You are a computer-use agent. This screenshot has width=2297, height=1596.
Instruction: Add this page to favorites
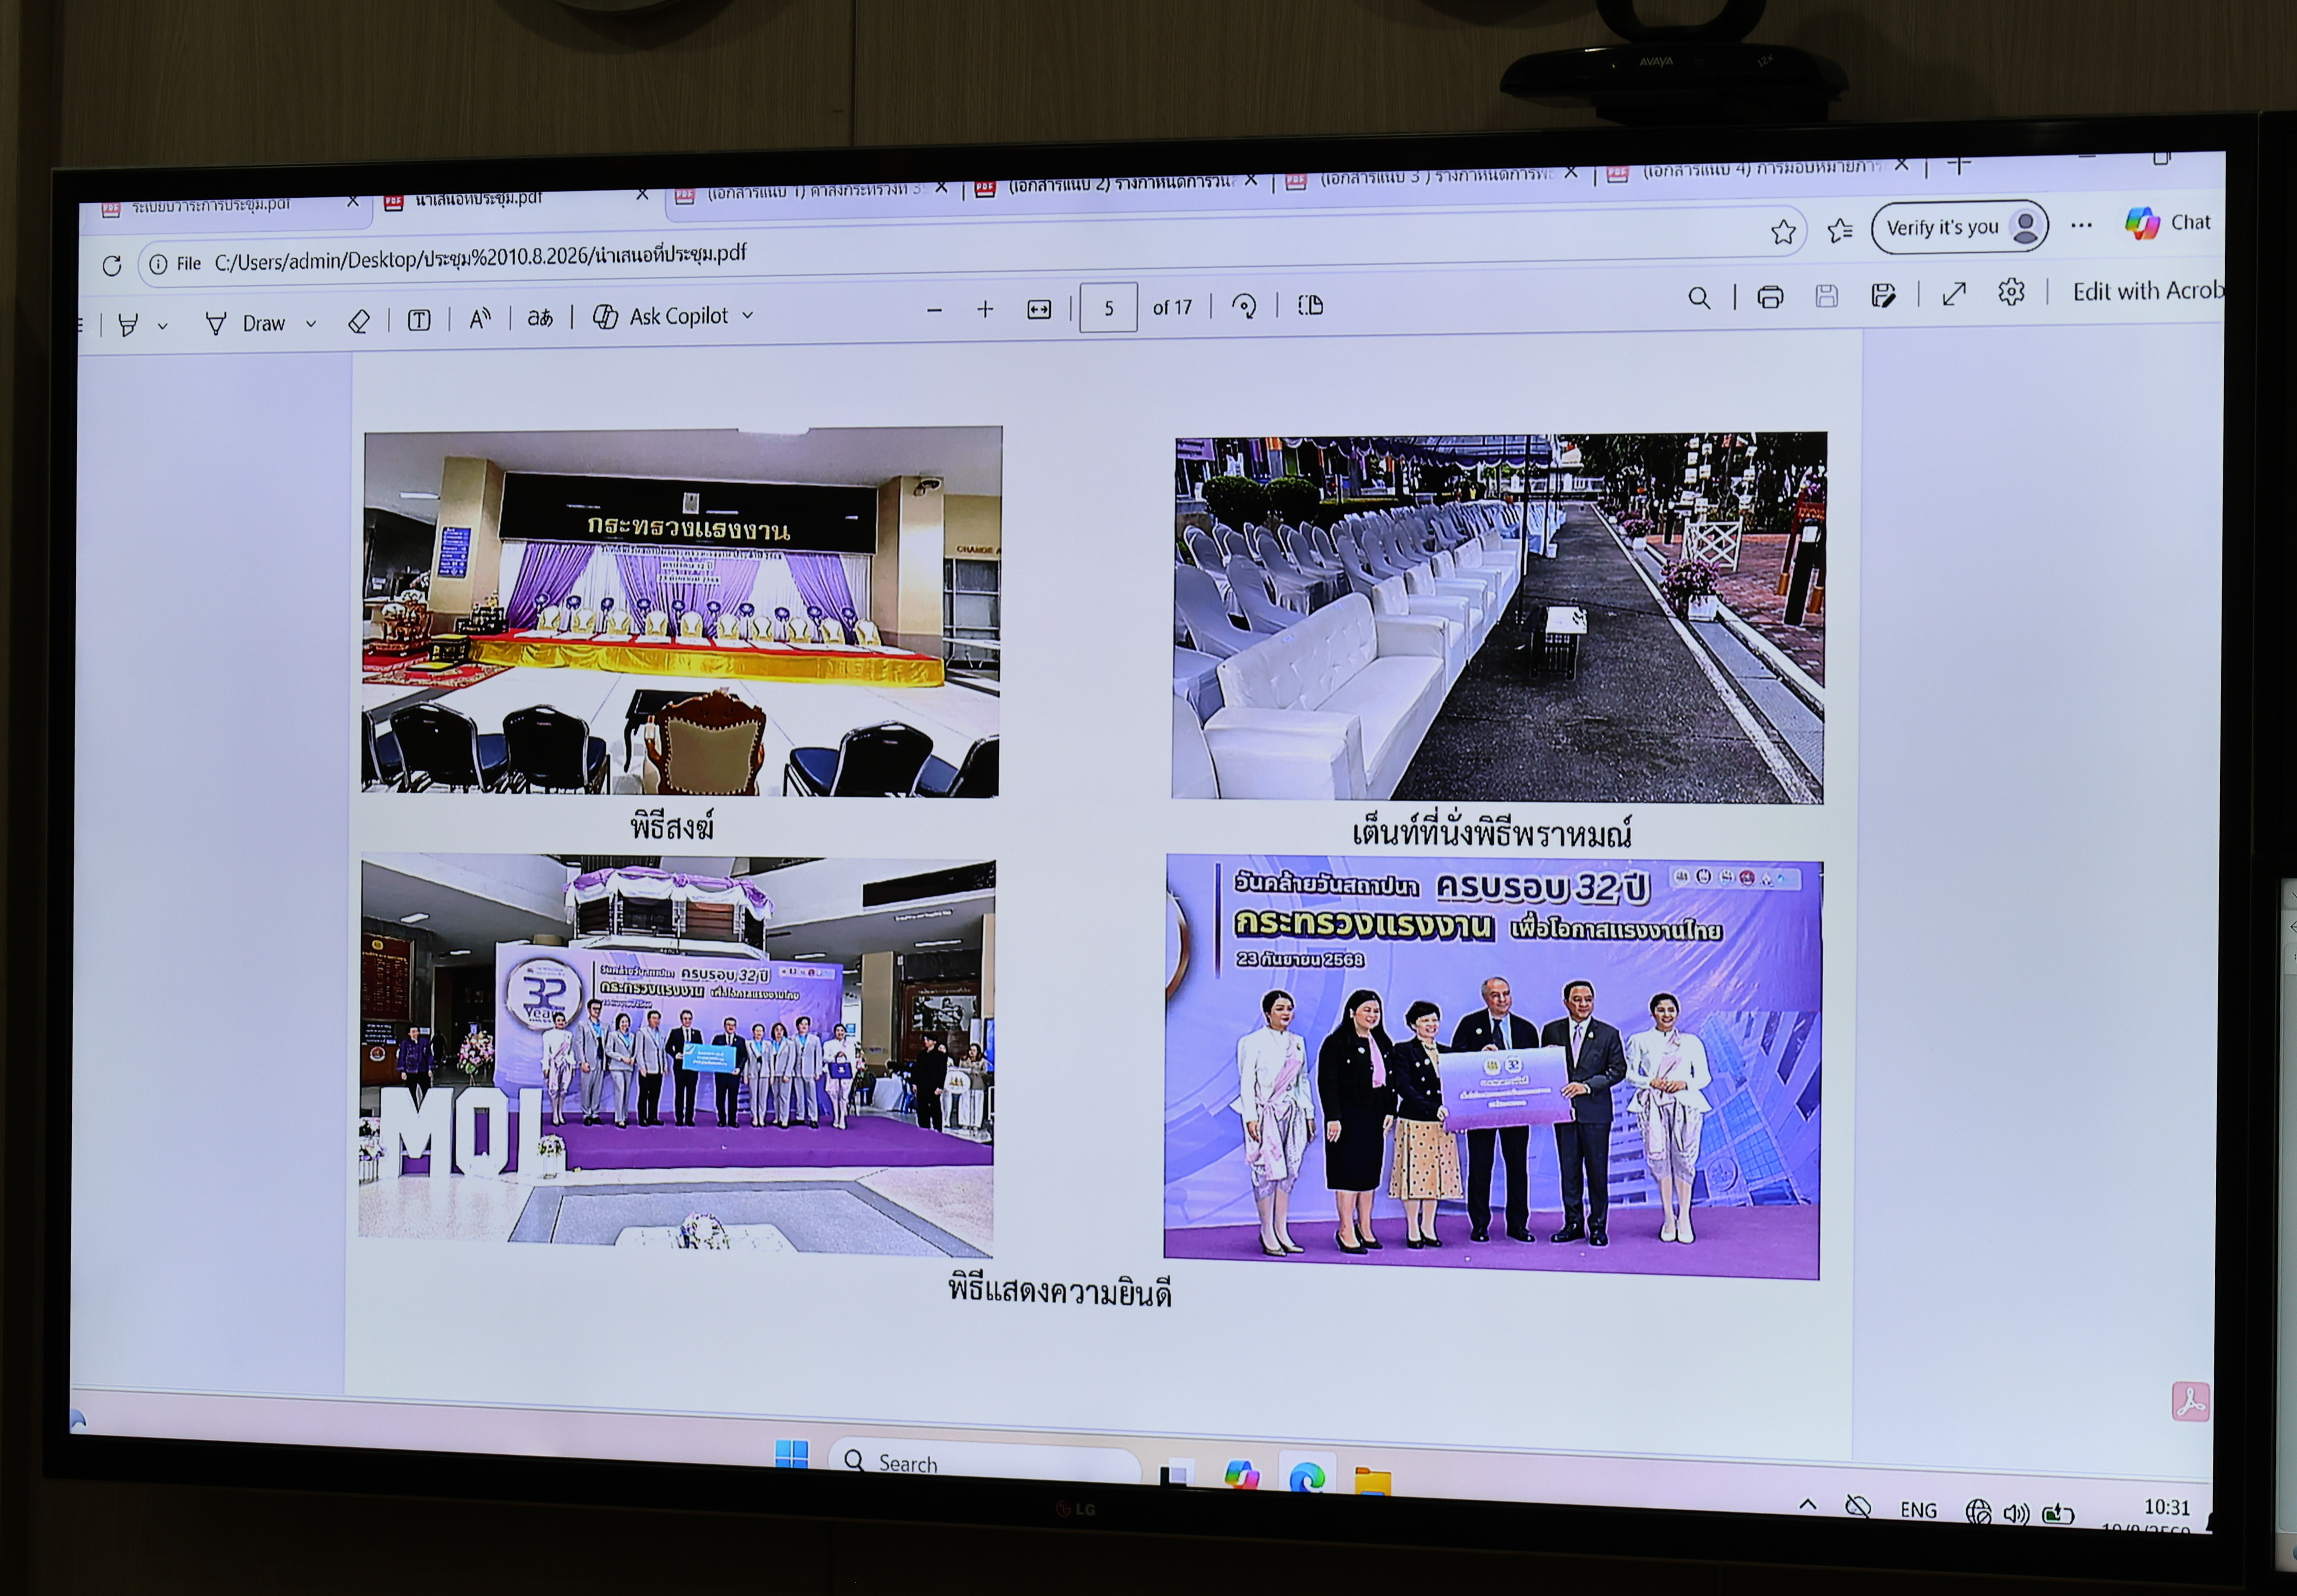(1783, 233)
